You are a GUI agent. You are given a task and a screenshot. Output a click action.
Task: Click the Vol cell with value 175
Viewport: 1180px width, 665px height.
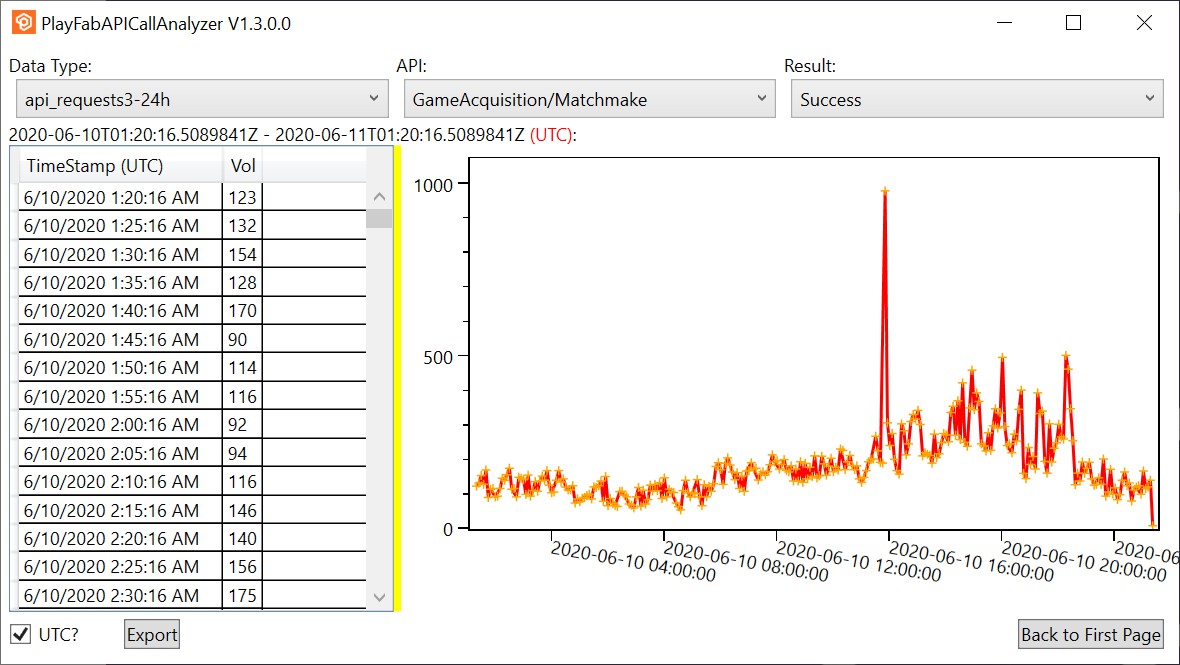(242, 595)
